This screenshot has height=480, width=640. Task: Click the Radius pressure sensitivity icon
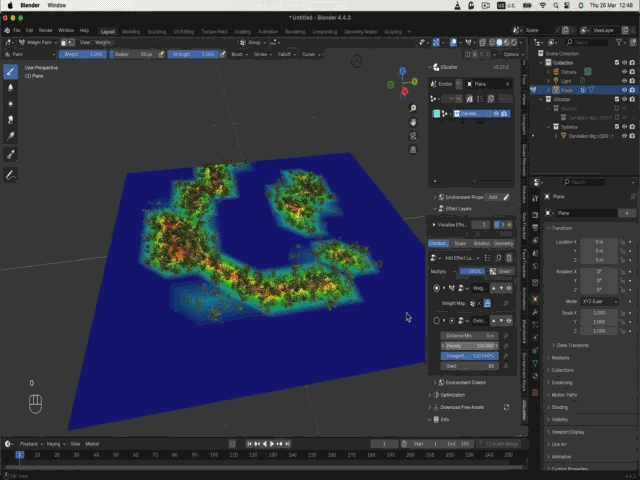pos(161,54)
